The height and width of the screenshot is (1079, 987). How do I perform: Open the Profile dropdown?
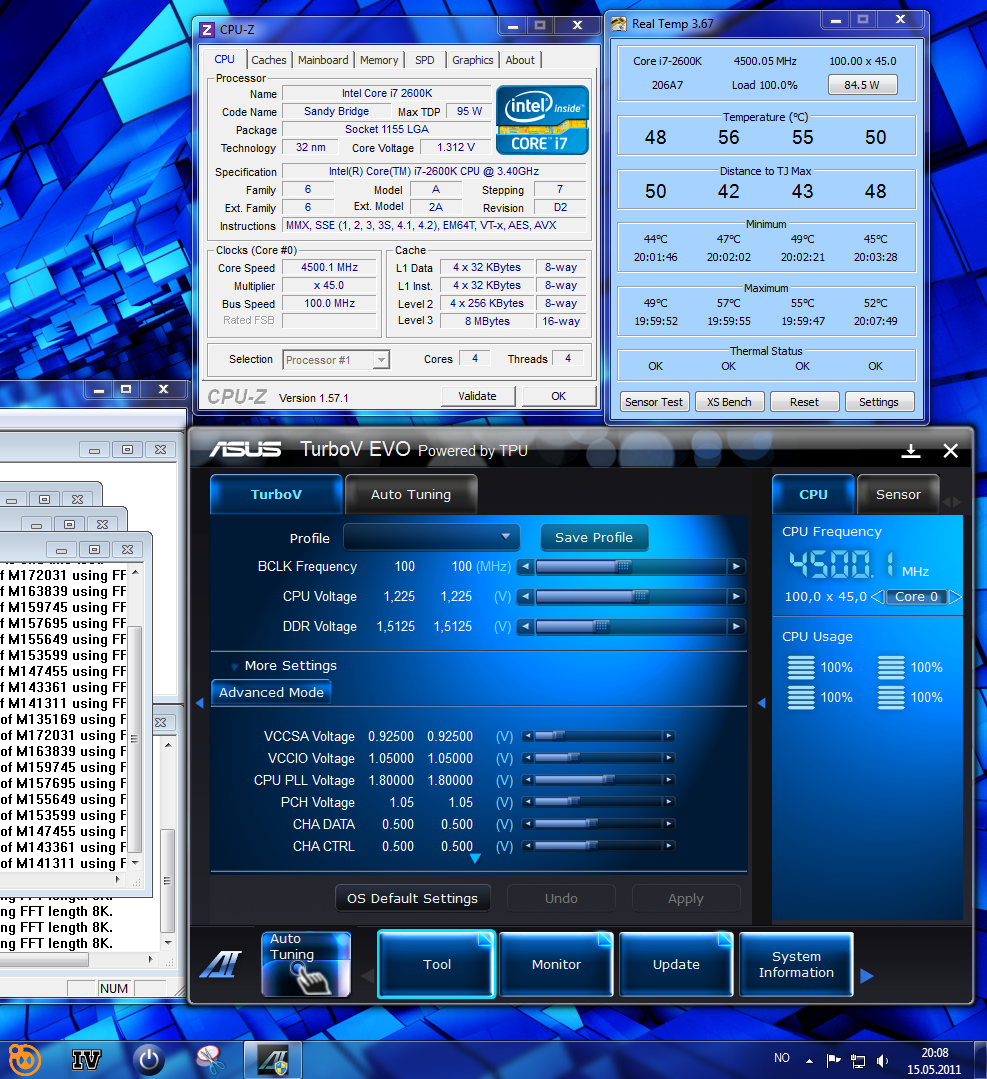click(x=432, y=537)
